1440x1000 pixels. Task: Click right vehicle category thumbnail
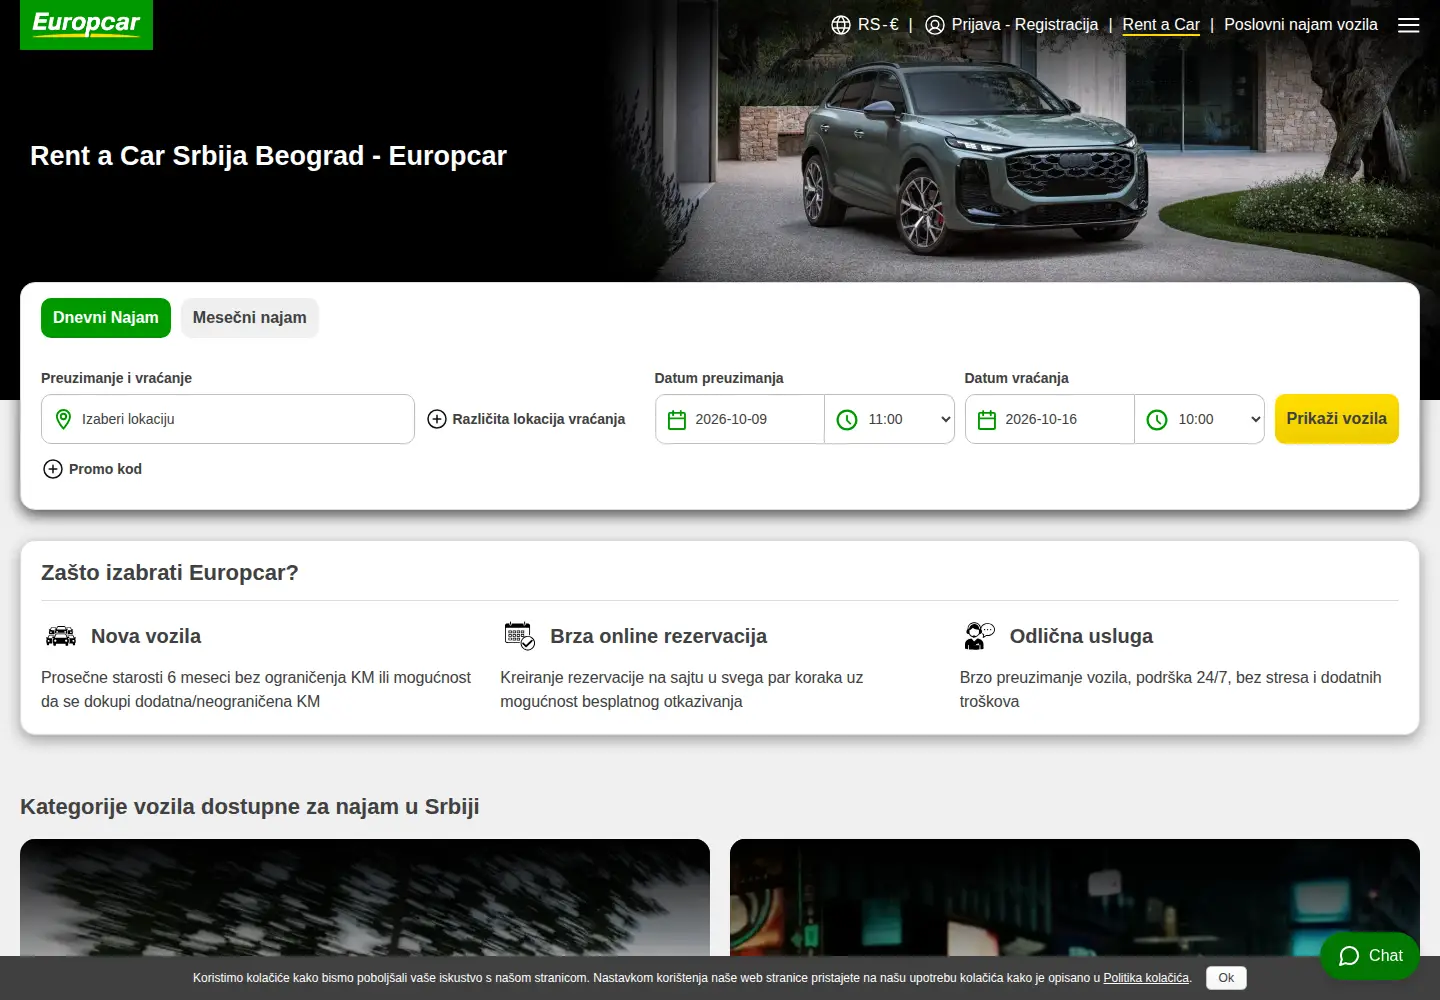(x=1075, y=897)
